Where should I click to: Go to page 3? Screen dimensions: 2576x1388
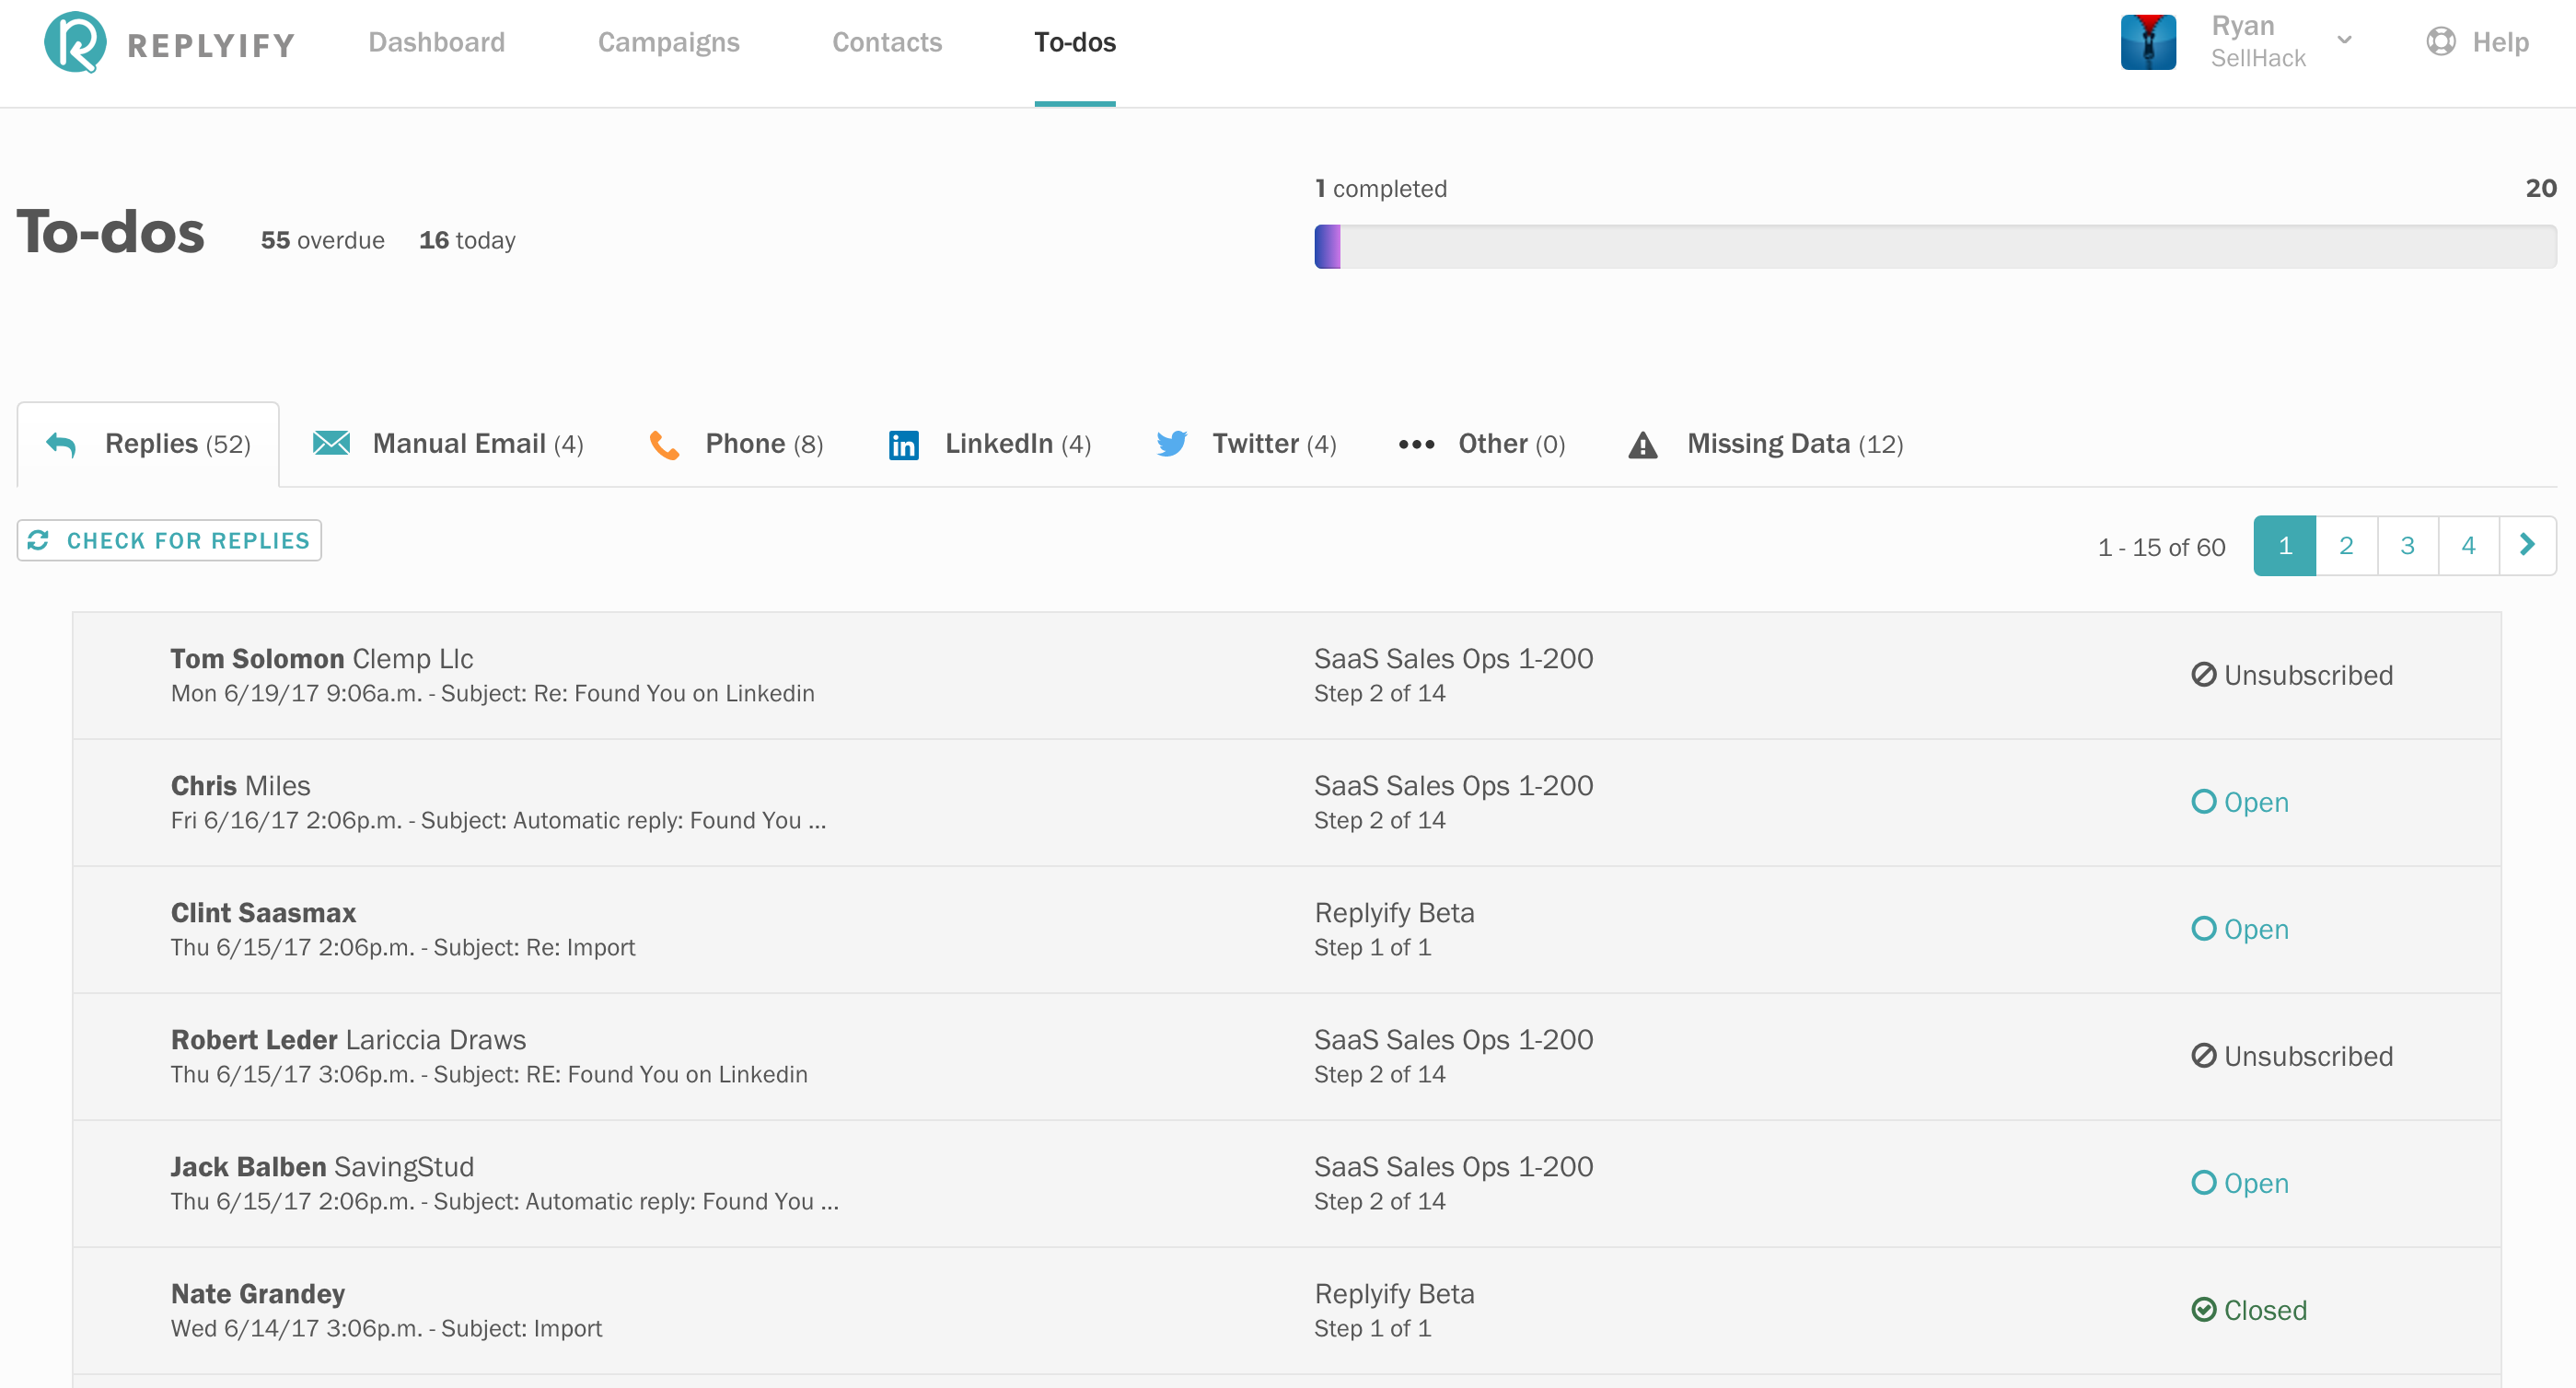[2407, 546]
